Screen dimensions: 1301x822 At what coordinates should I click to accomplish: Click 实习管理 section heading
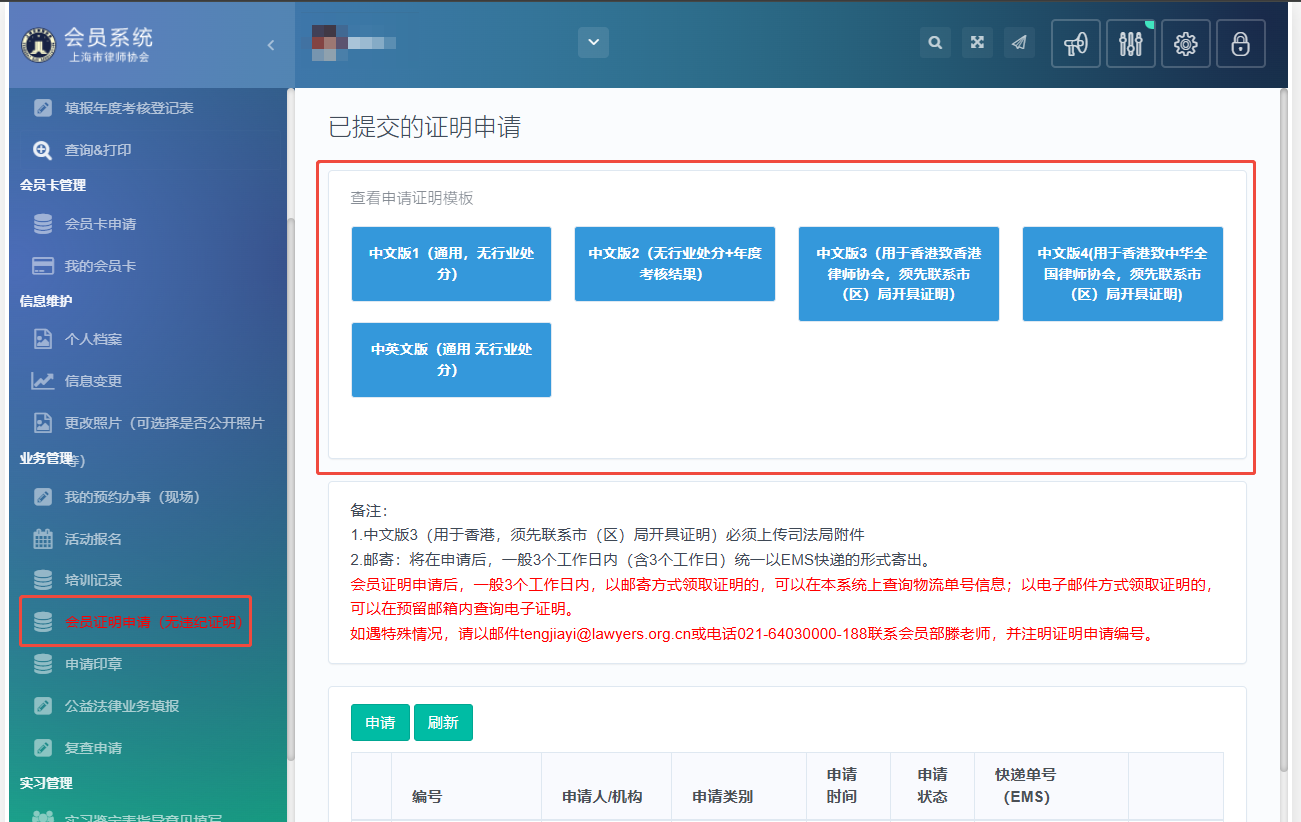46,783
